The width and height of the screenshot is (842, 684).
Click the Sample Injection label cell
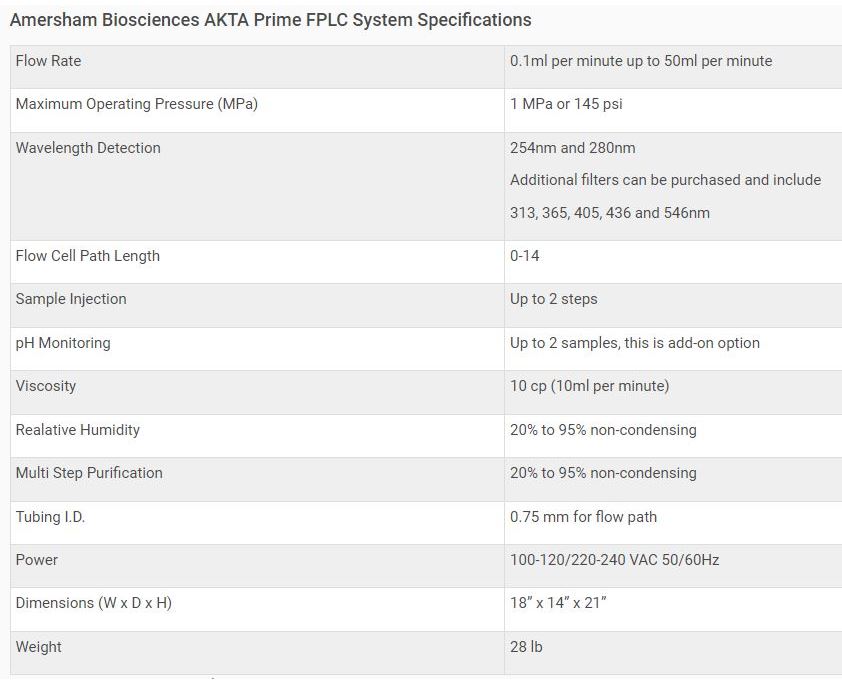tap(71, 299)
